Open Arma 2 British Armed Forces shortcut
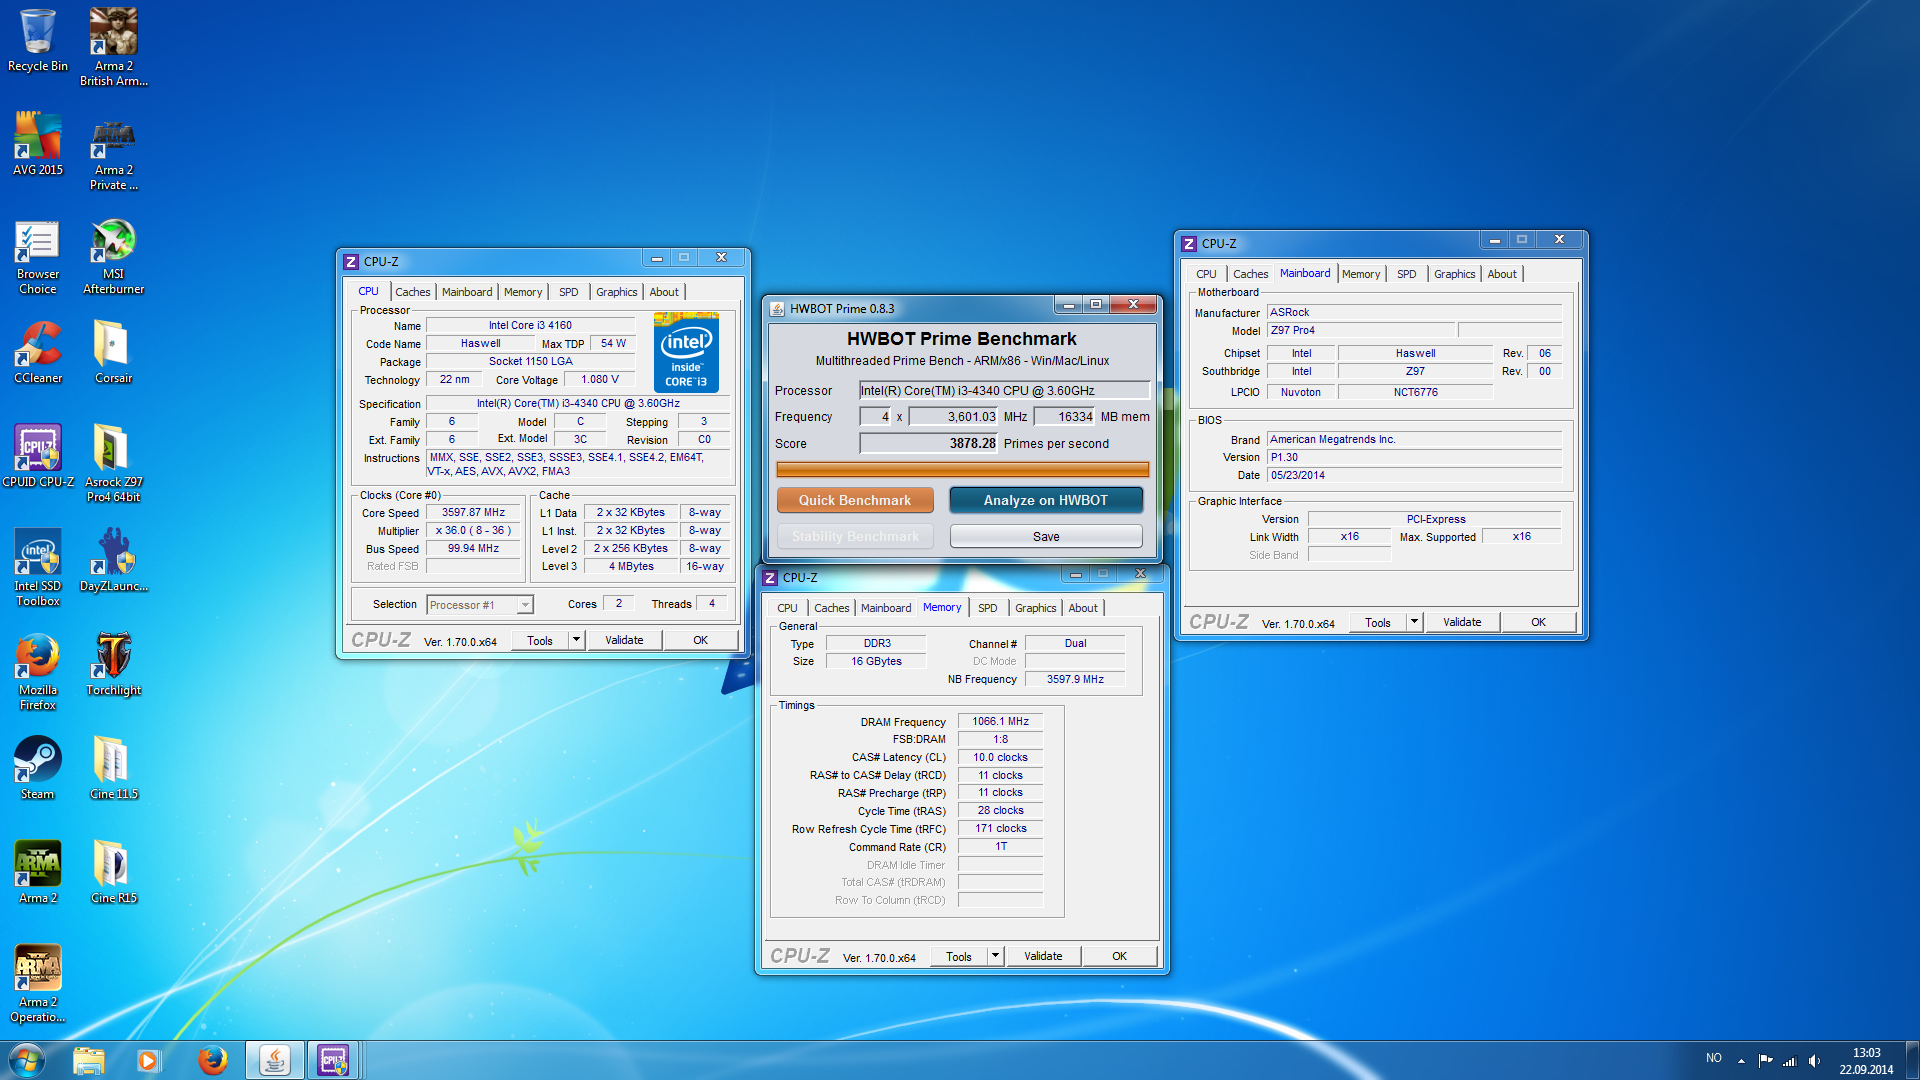The height and width of the screenshot is (1080, 1920). click(114, 47)
